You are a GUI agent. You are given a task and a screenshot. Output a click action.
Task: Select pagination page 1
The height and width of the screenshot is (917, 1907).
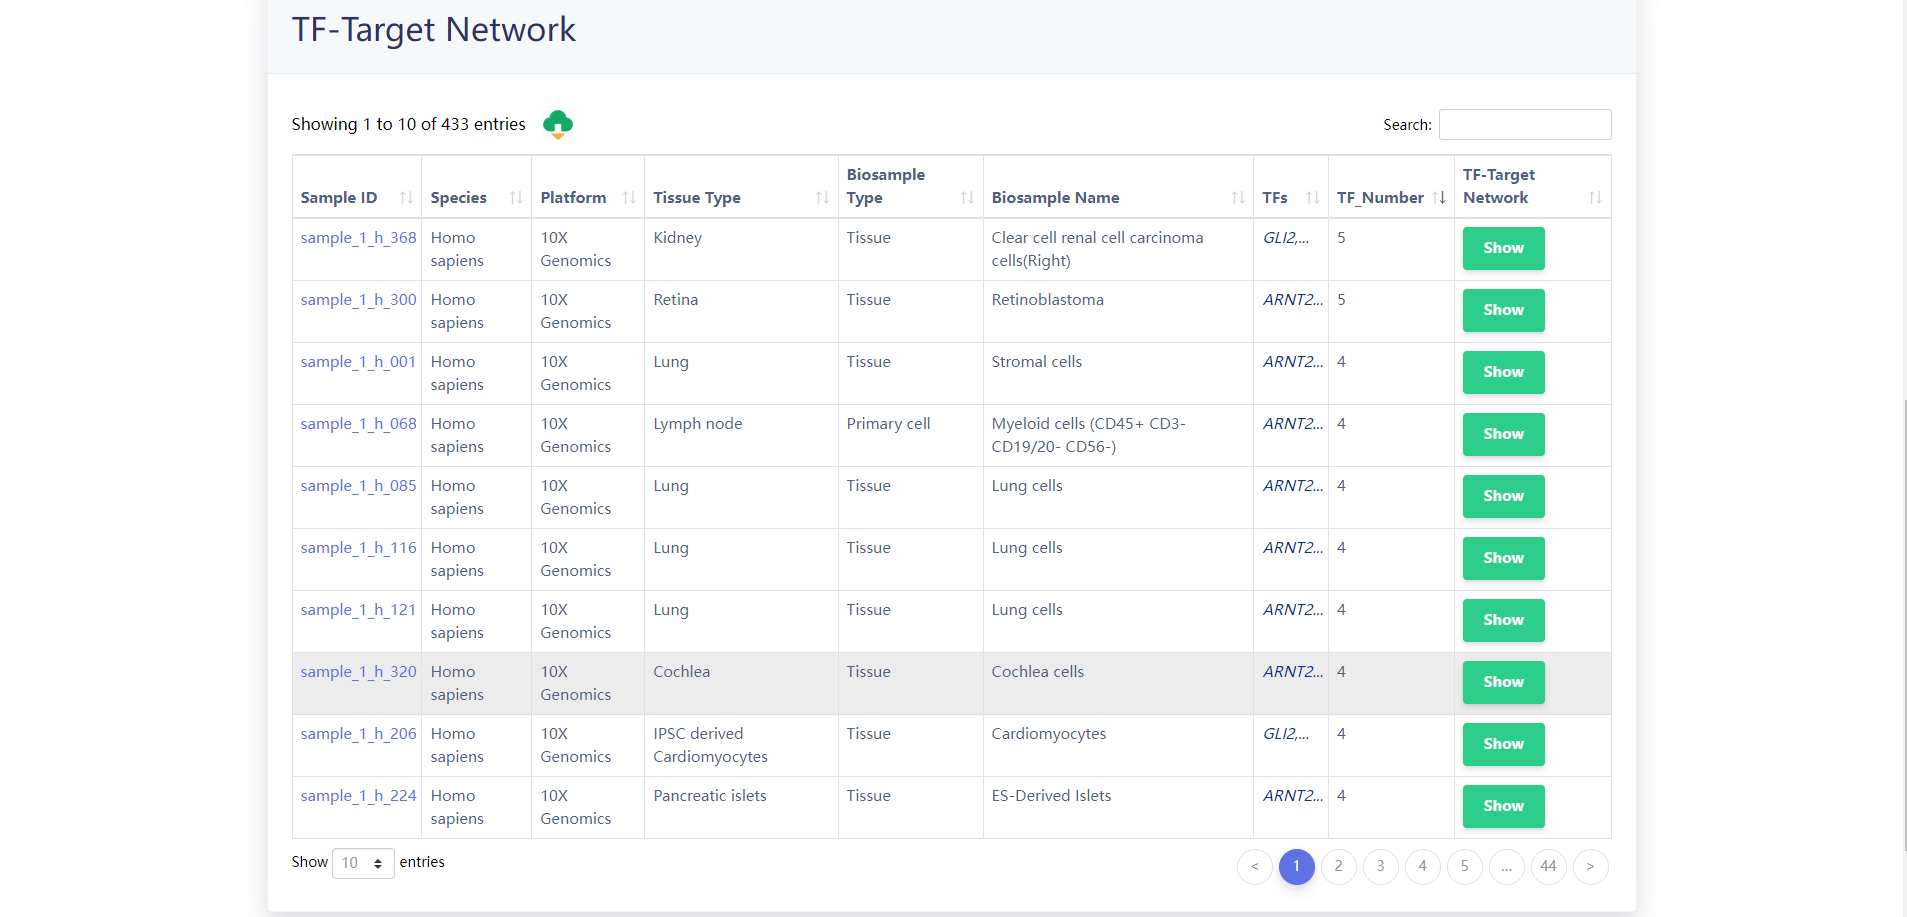pos(1296,866)
